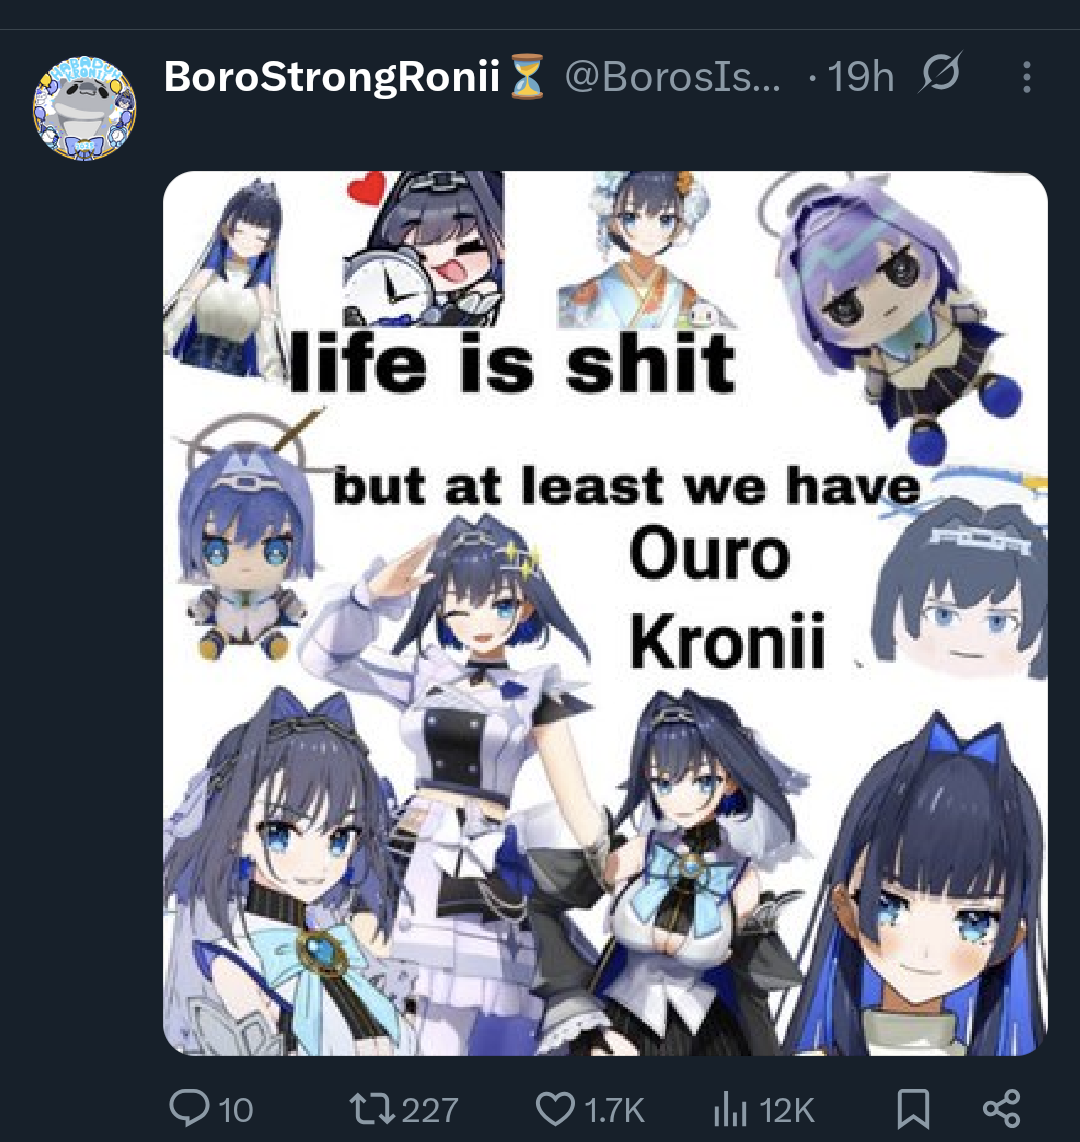This screenshot has height=1142, width=1080.
Task: Click the hourglass emoji beside username
Action: 527,76
